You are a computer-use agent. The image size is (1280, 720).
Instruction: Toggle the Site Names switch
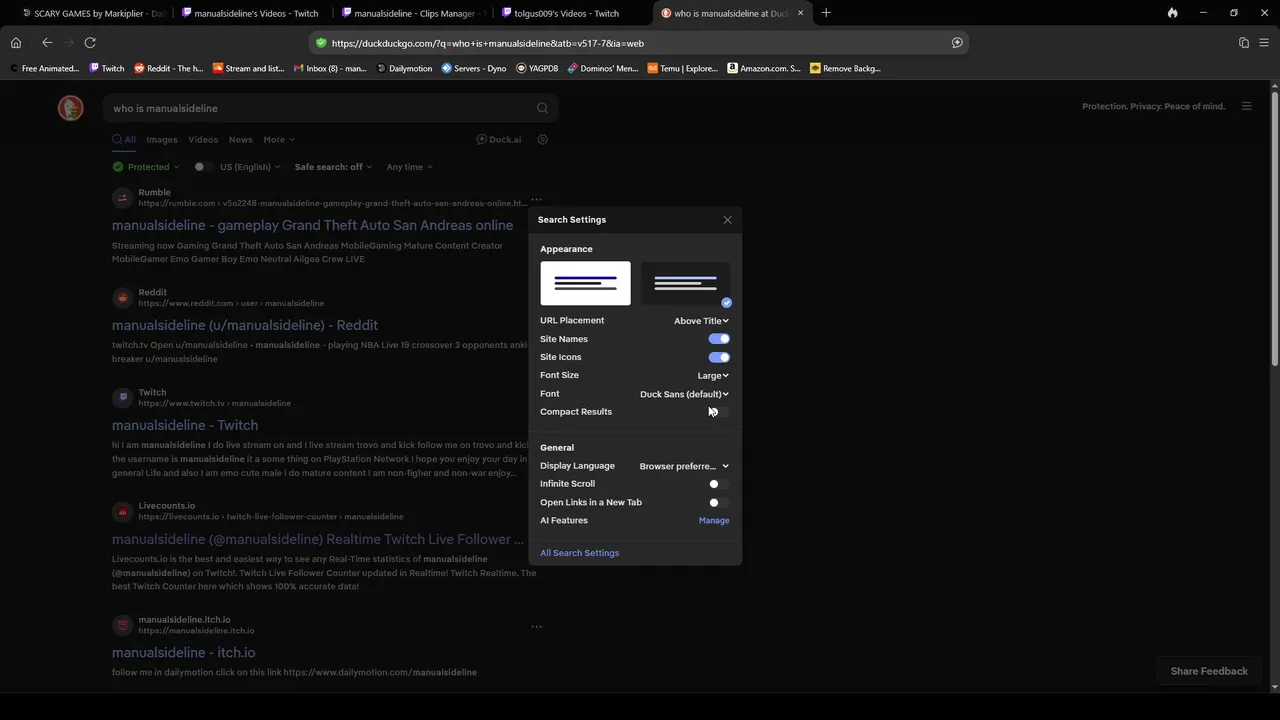click(719, 339)
